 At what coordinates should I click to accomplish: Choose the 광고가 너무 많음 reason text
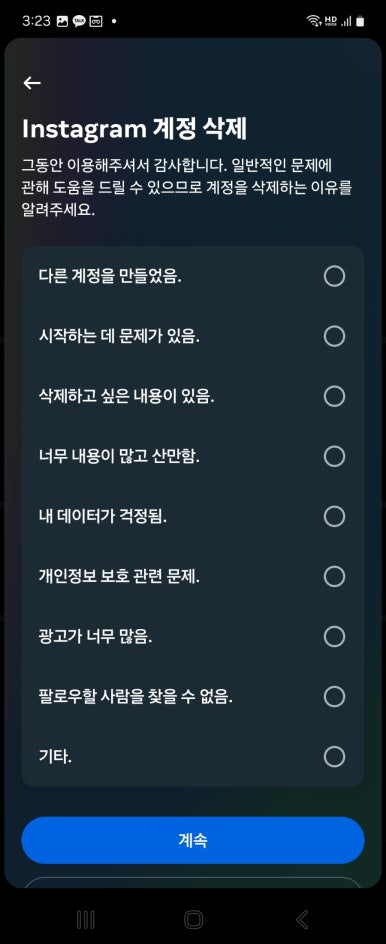95,636
